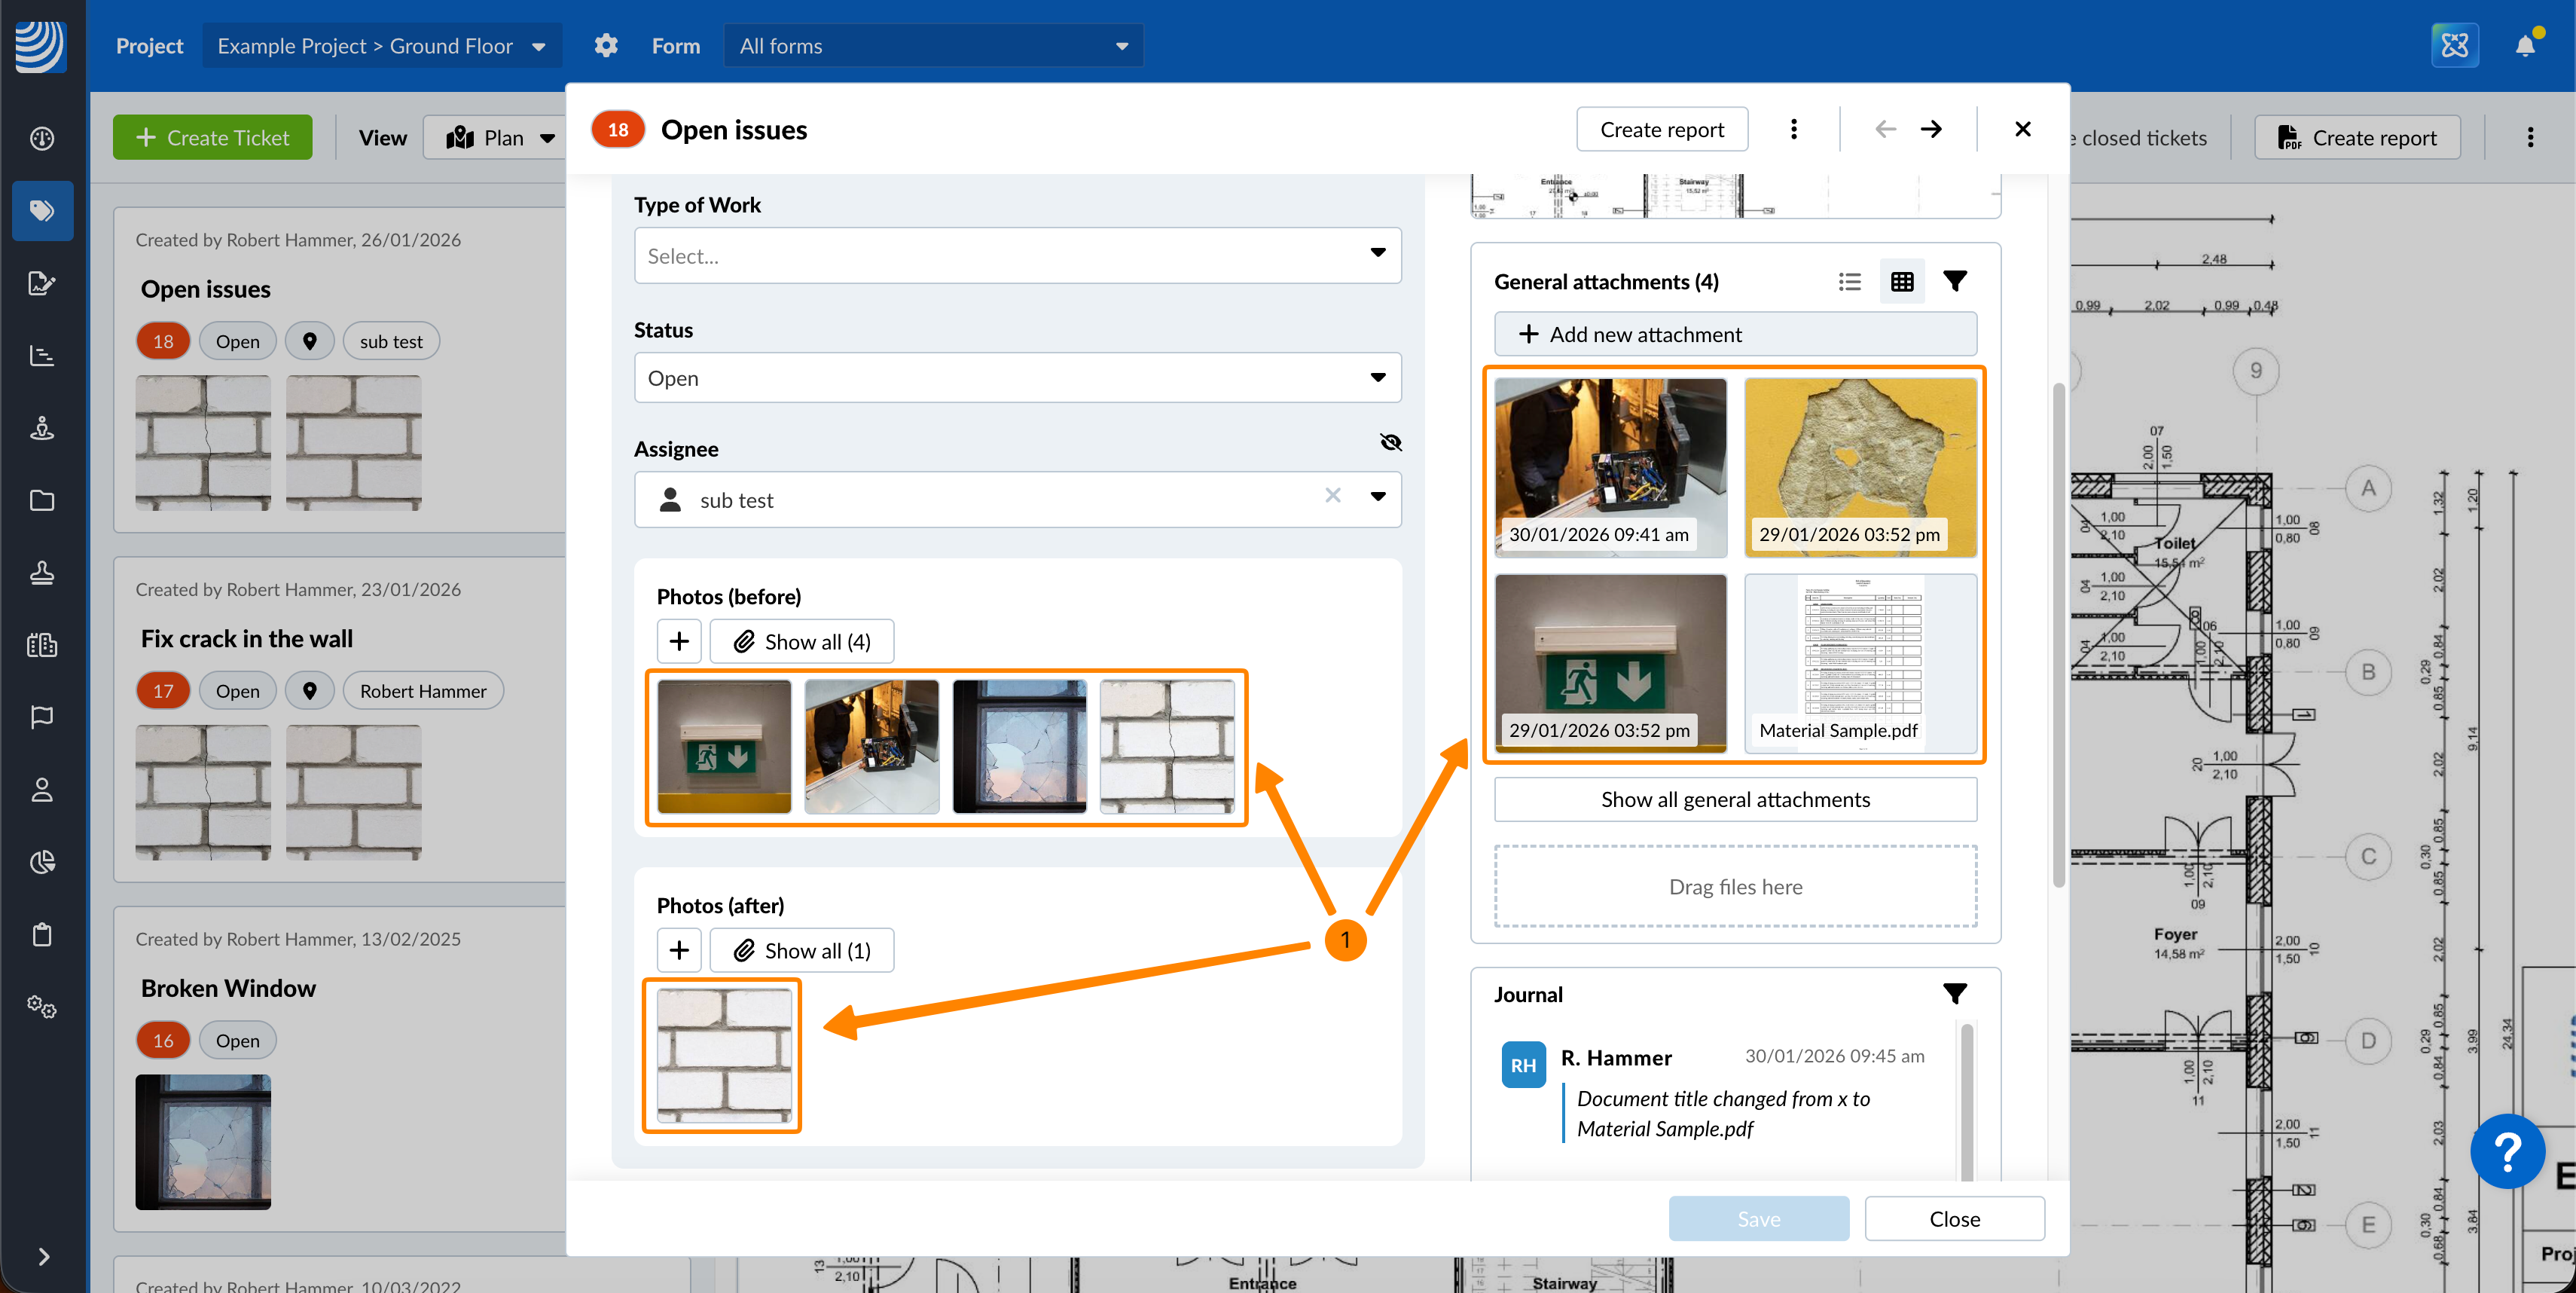
Task: Add a new Photos (before) image
Action: pos(679,641)
